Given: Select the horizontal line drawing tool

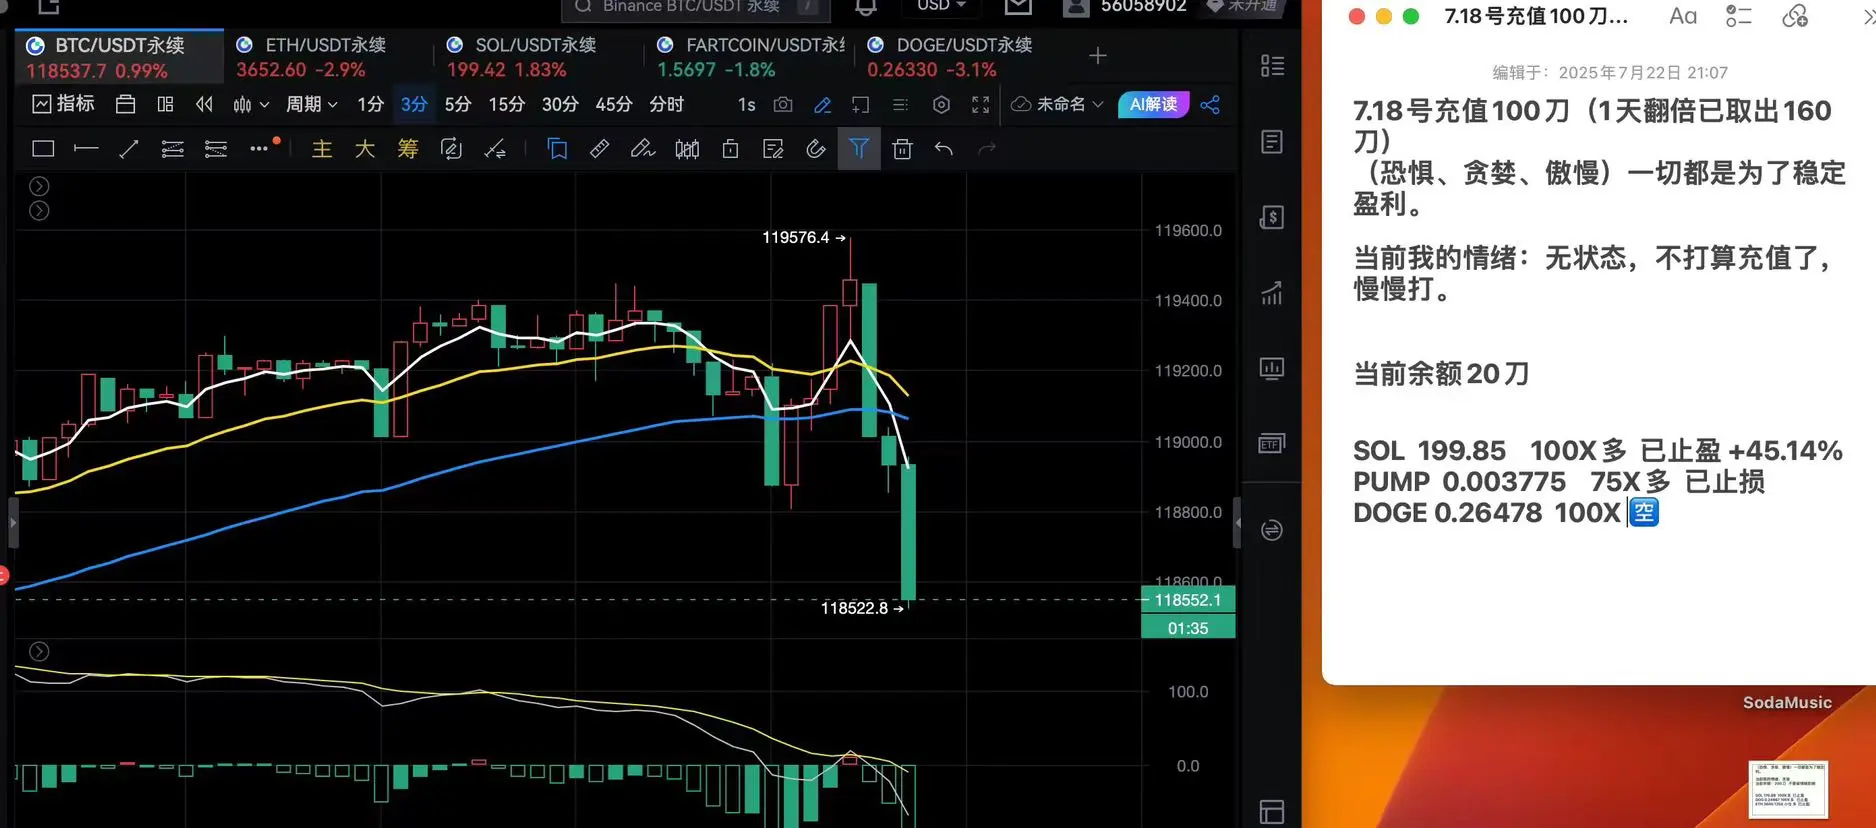Looking at the screenshot, I should [x=86, y=149].
